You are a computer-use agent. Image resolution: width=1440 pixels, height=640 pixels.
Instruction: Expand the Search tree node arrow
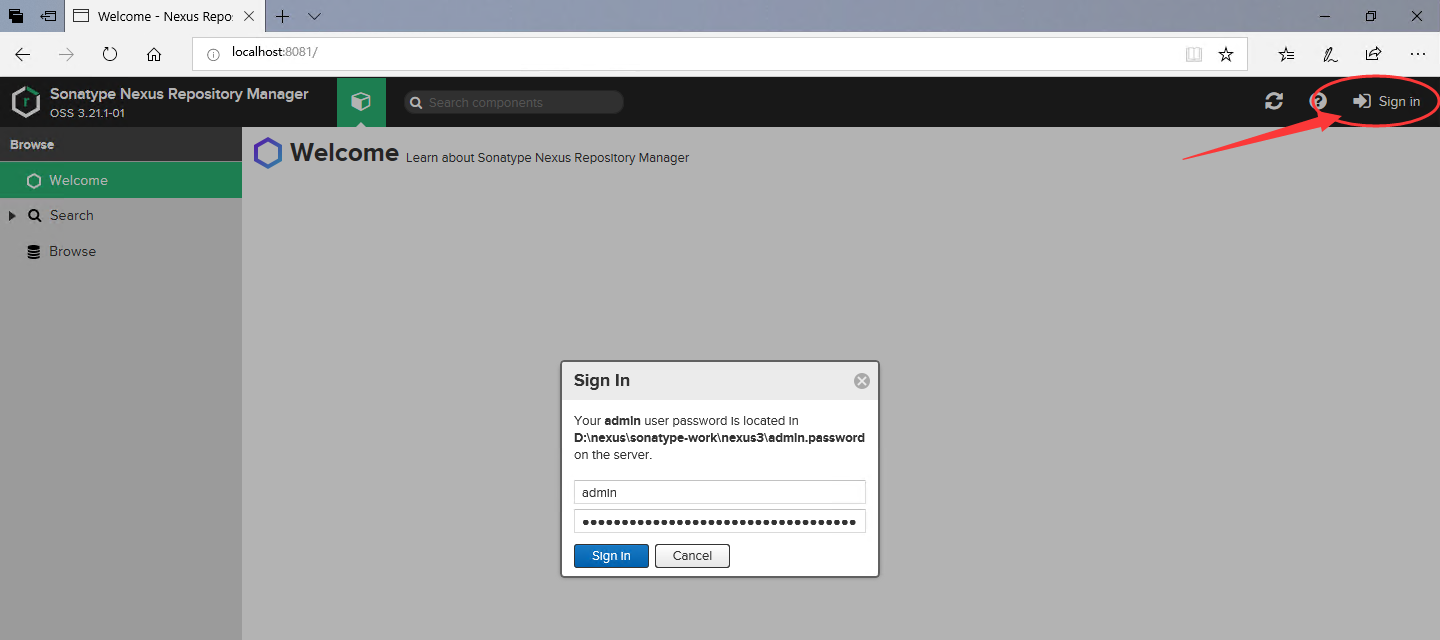pos(12,216)
